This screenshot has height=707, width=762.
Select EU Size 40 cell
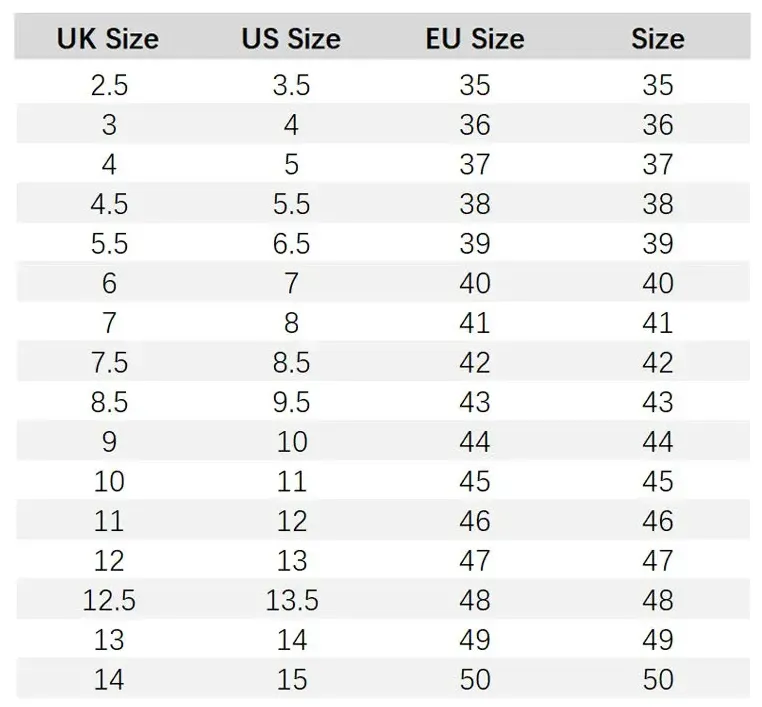tap(475, 283)
